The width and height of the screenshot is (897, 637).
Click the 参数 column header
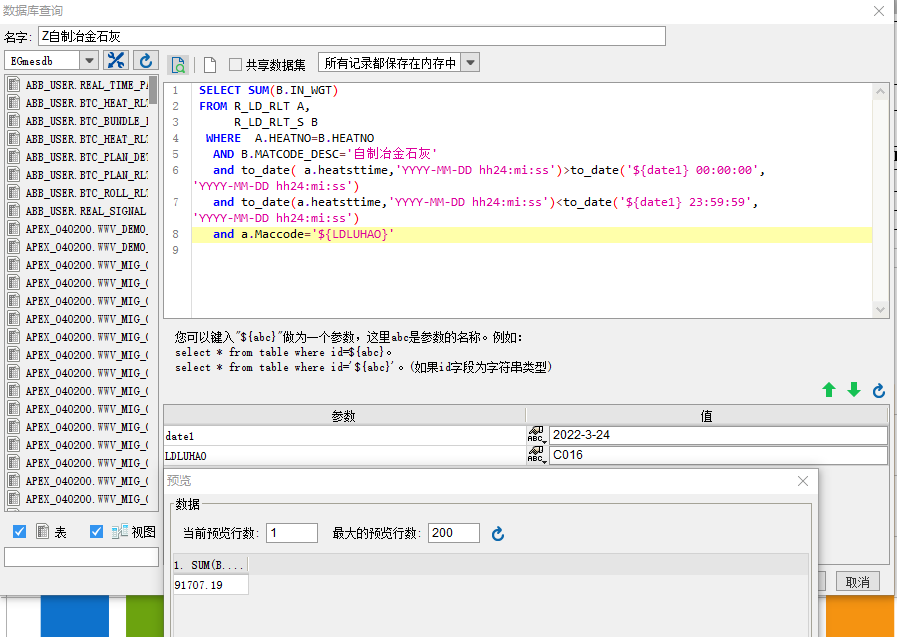tap(344, 416)
